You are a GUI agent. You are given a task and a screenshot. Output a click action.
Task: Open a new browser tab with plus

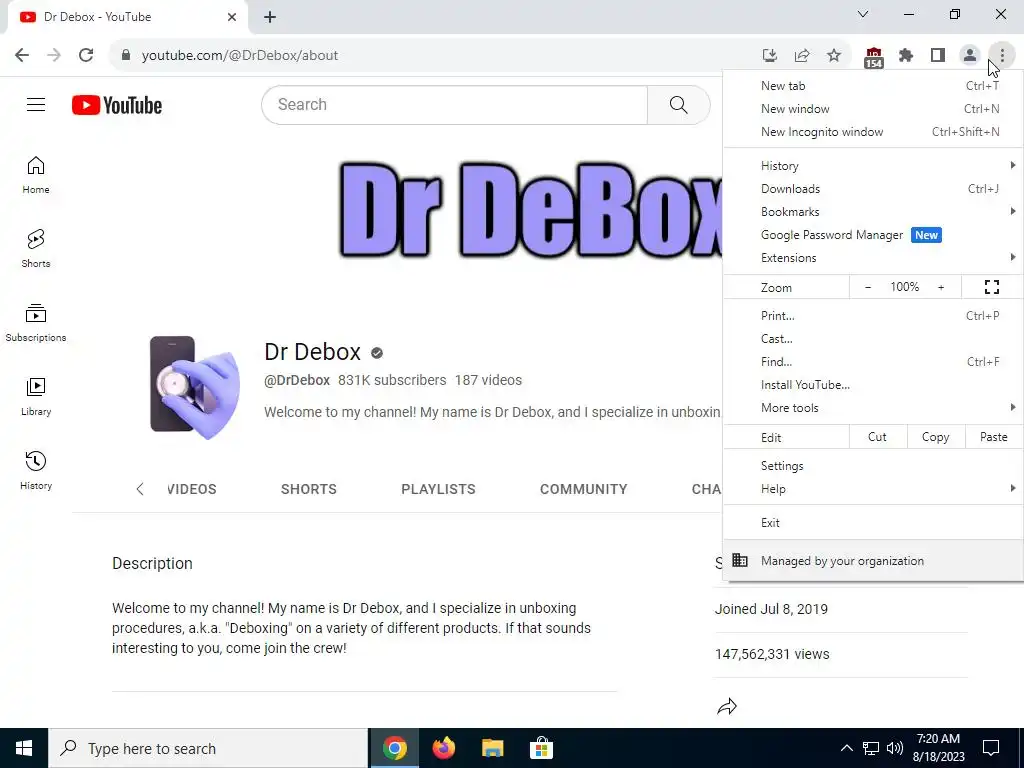[x=270, y=17]
